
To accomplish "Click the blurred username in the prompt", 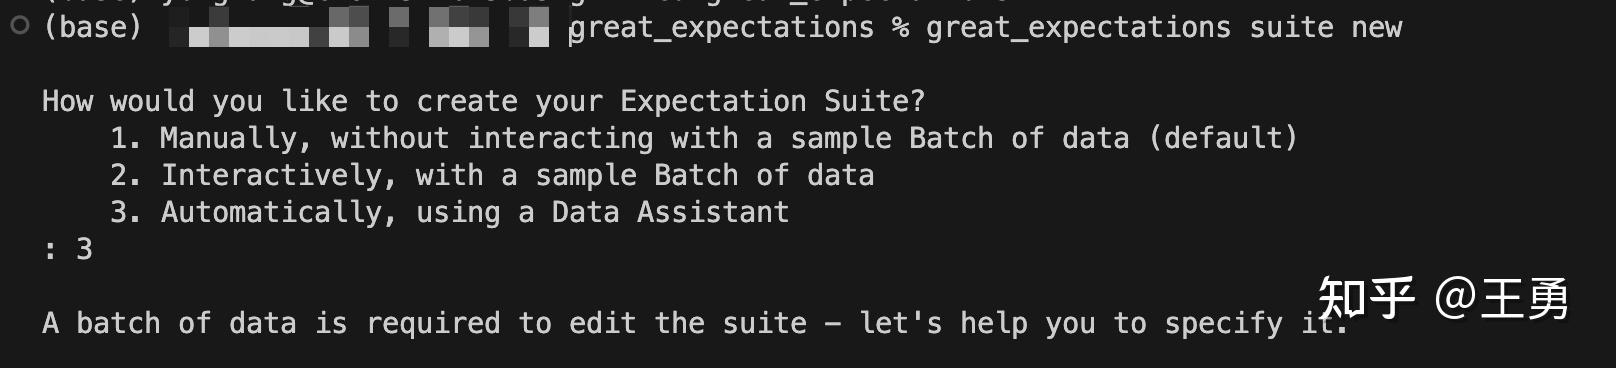I will 360,28.
